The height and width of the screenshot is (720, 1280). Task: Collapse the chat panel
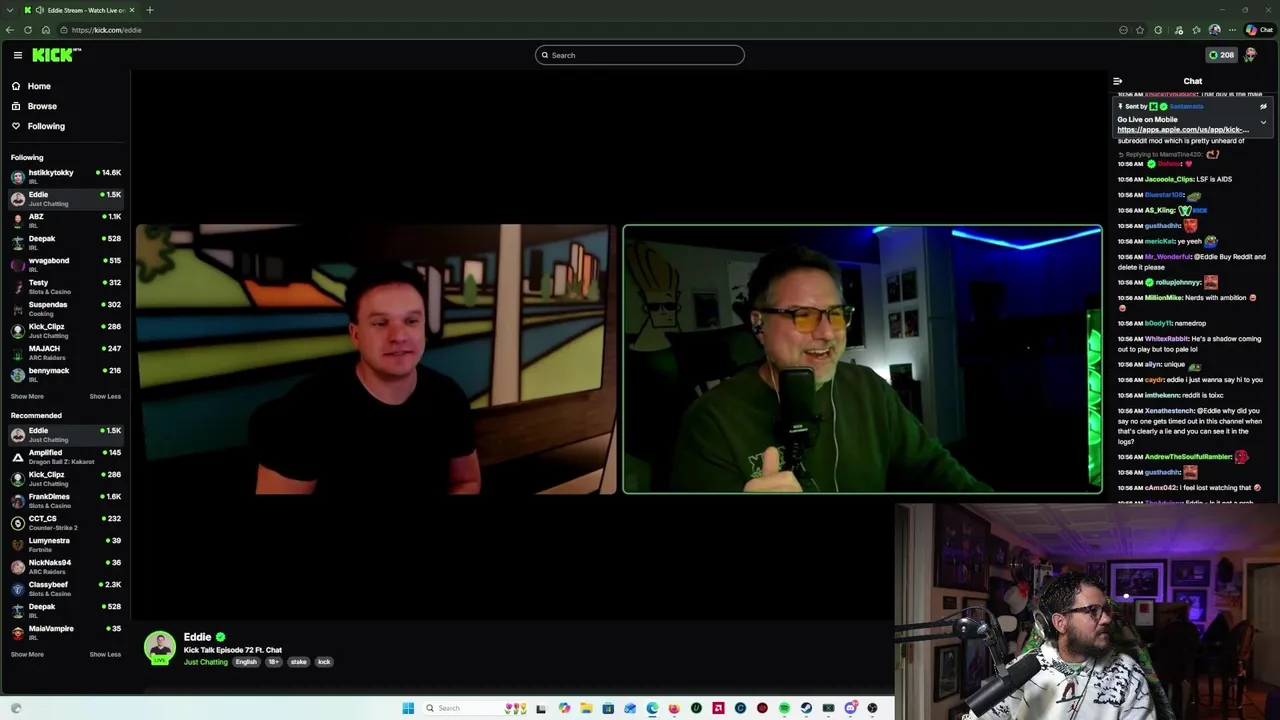point(1117,81)
